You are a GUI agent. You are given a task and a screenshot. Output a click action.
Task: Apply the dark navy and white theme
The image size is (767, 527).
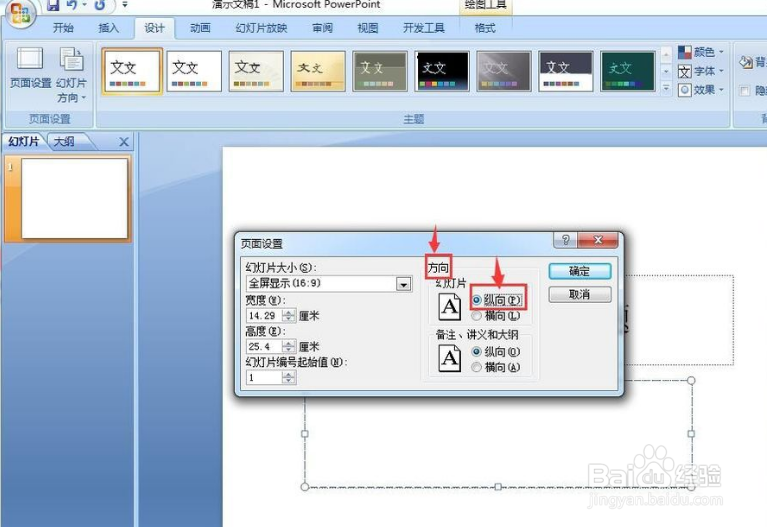point(565,71)
